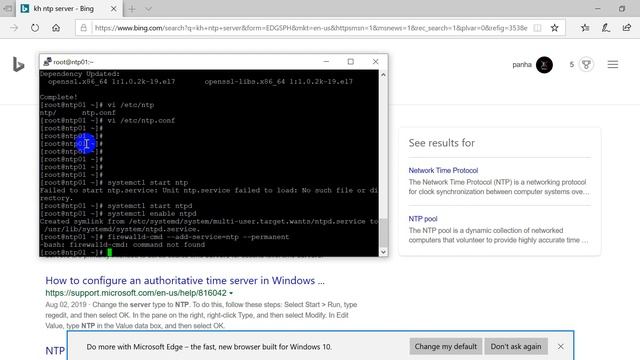Open the Bing hamburger menu
This screenshot has height=360, width=640.
[x=613, y=64]
